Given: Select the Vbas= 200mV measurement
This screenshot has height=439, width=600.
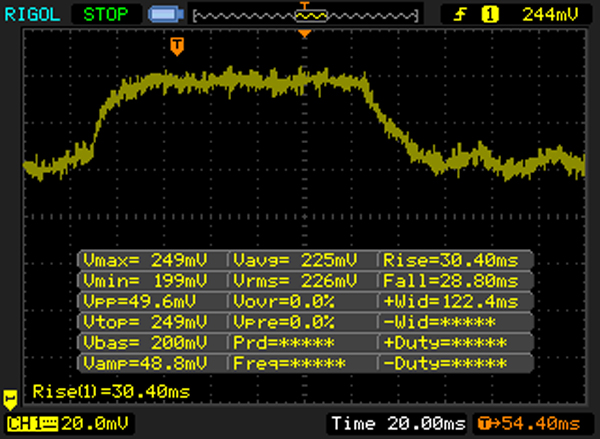Looking at the screenshot, I should pyautogui.click(x=145, y=343).
